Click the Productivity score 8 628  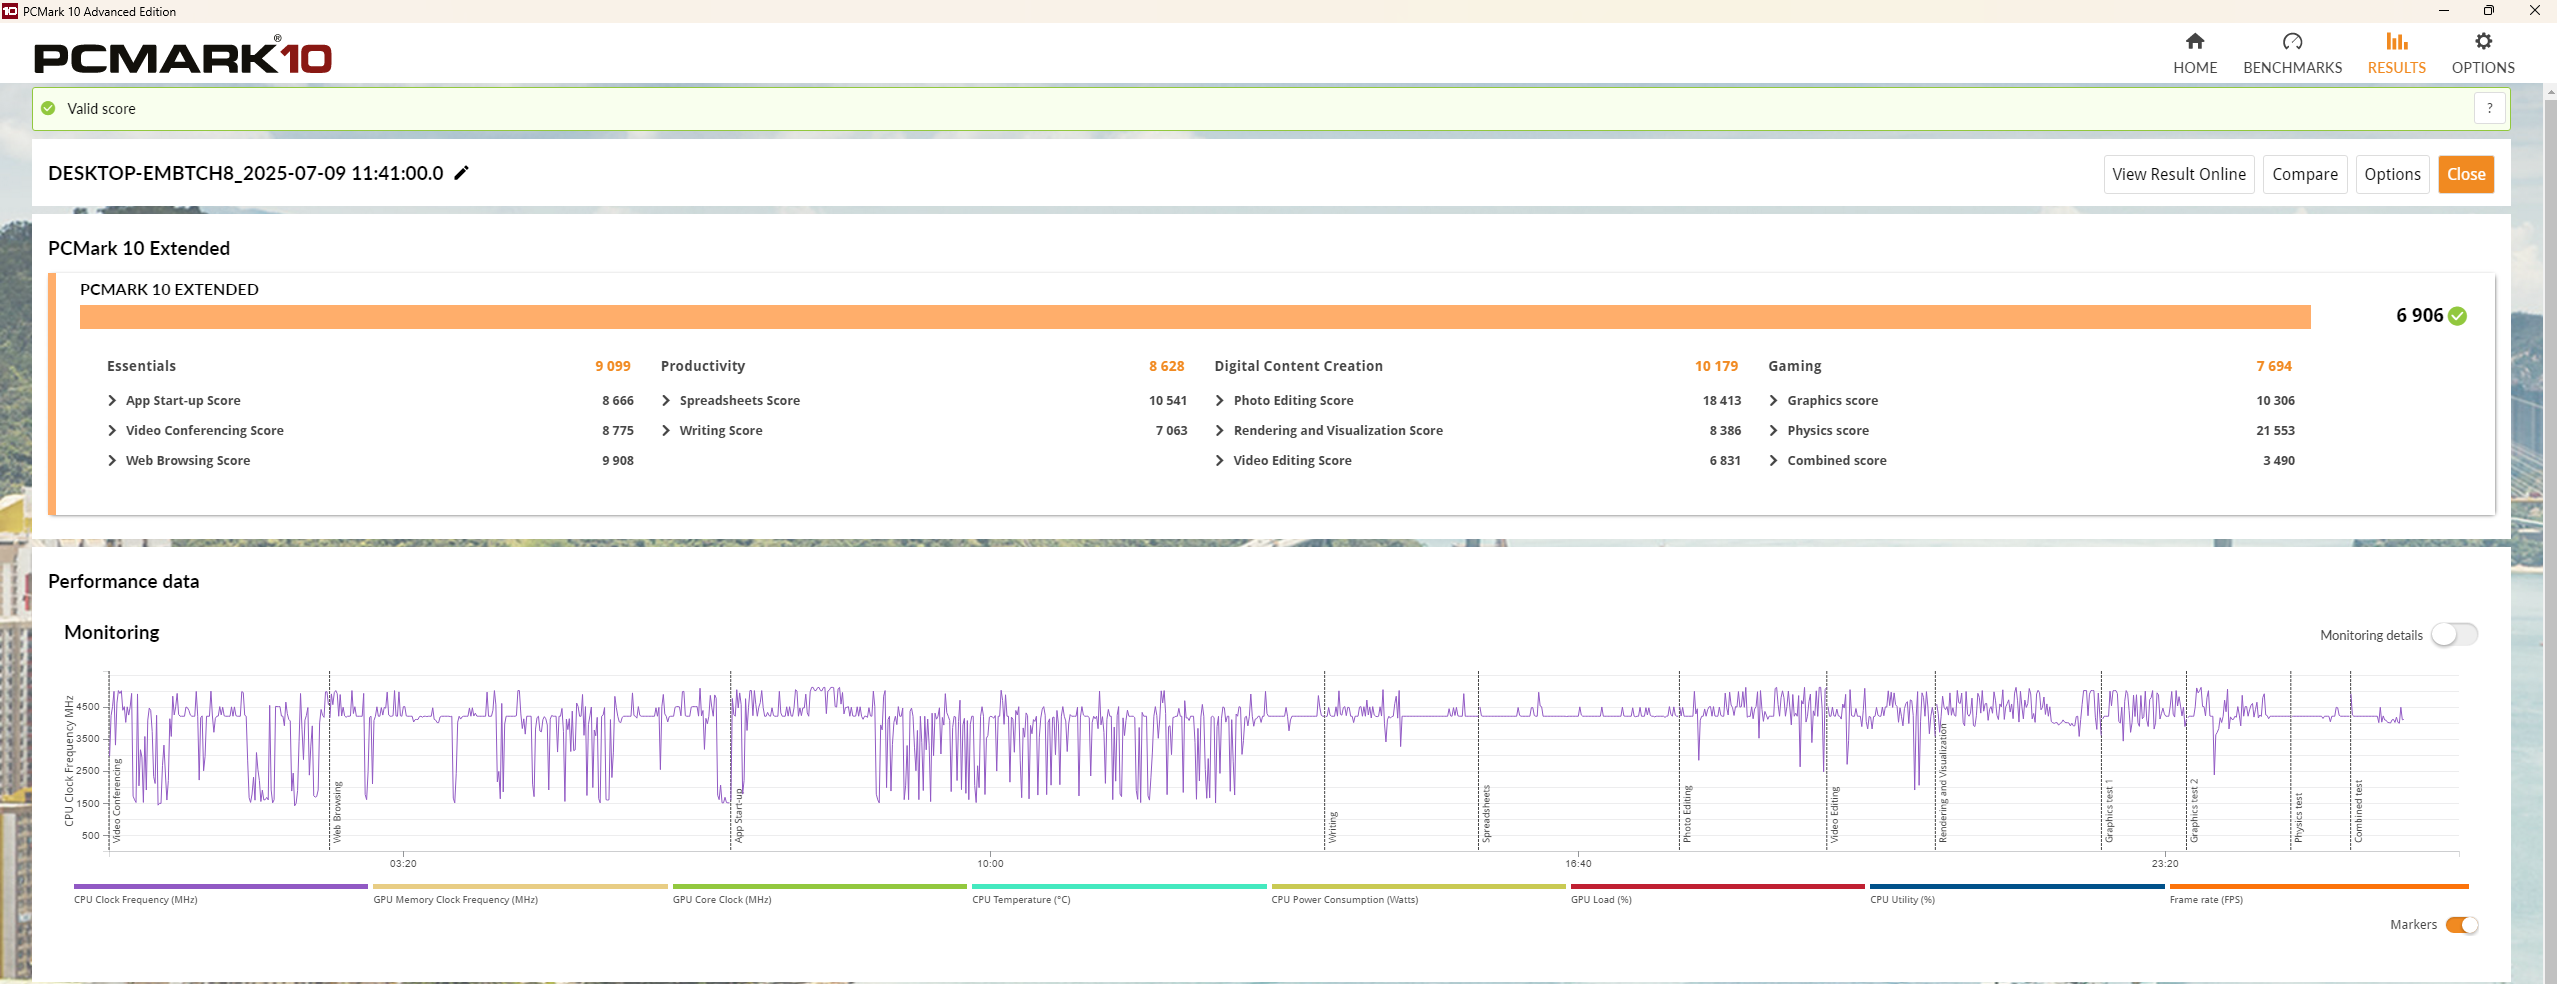click(1166, 367)
